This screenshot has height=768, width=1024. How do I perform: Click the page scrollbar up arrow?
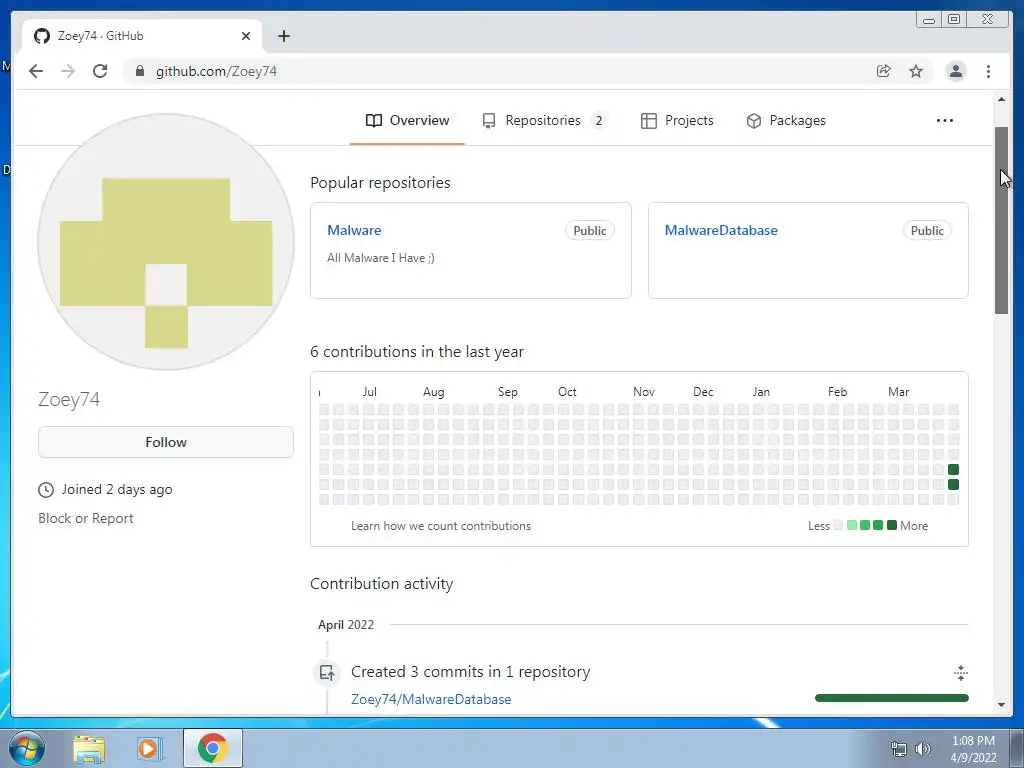click(1001, 99)
